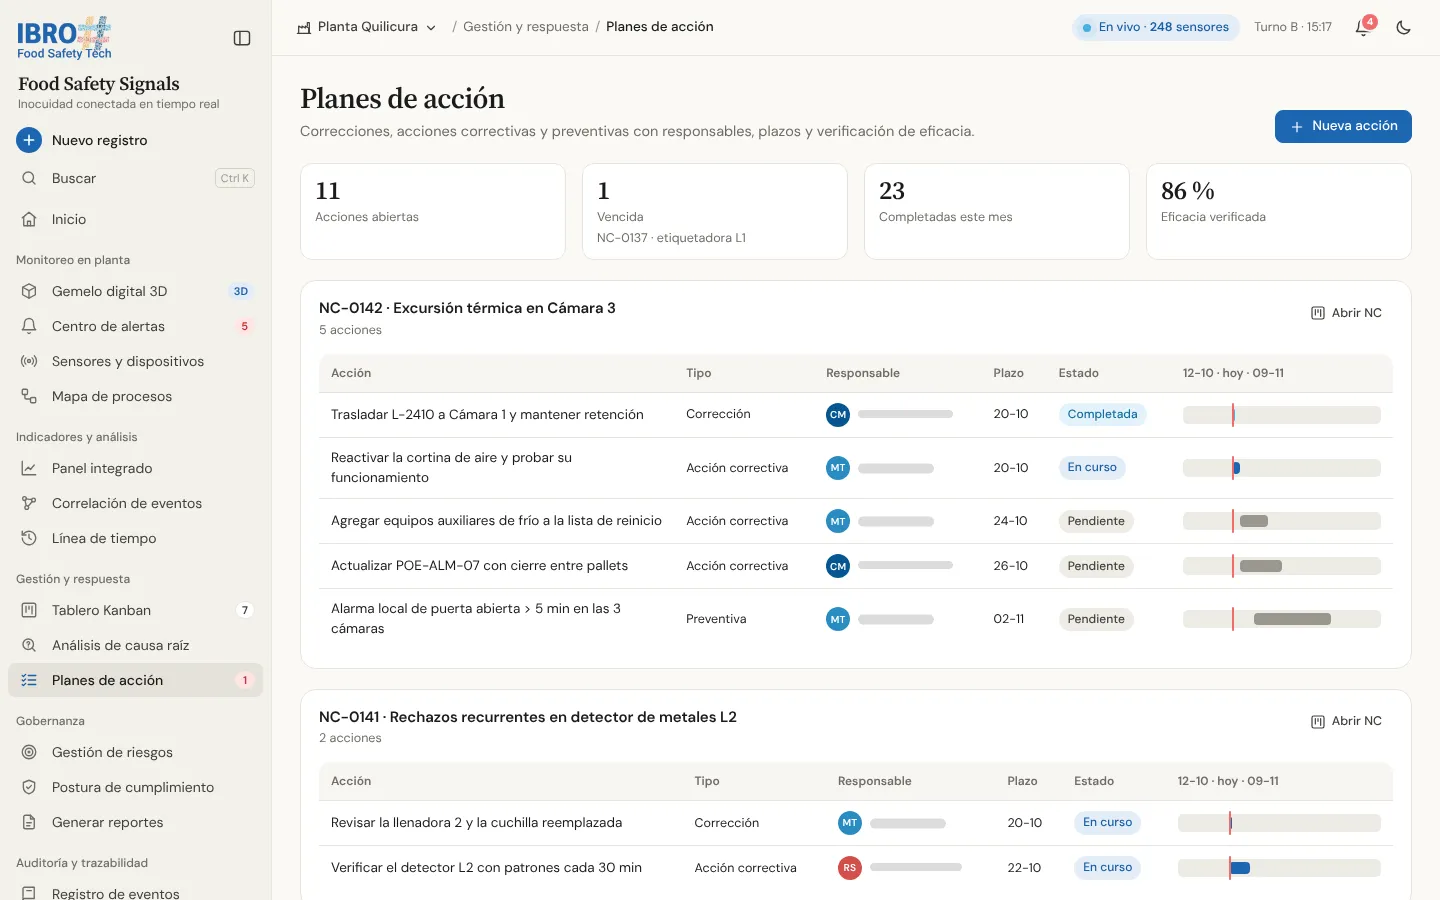The height and width of the screenshot is (900, 1440).
Task: Select the row Agregar equipos auxiliares de frío
Action: tap(856, 521)
